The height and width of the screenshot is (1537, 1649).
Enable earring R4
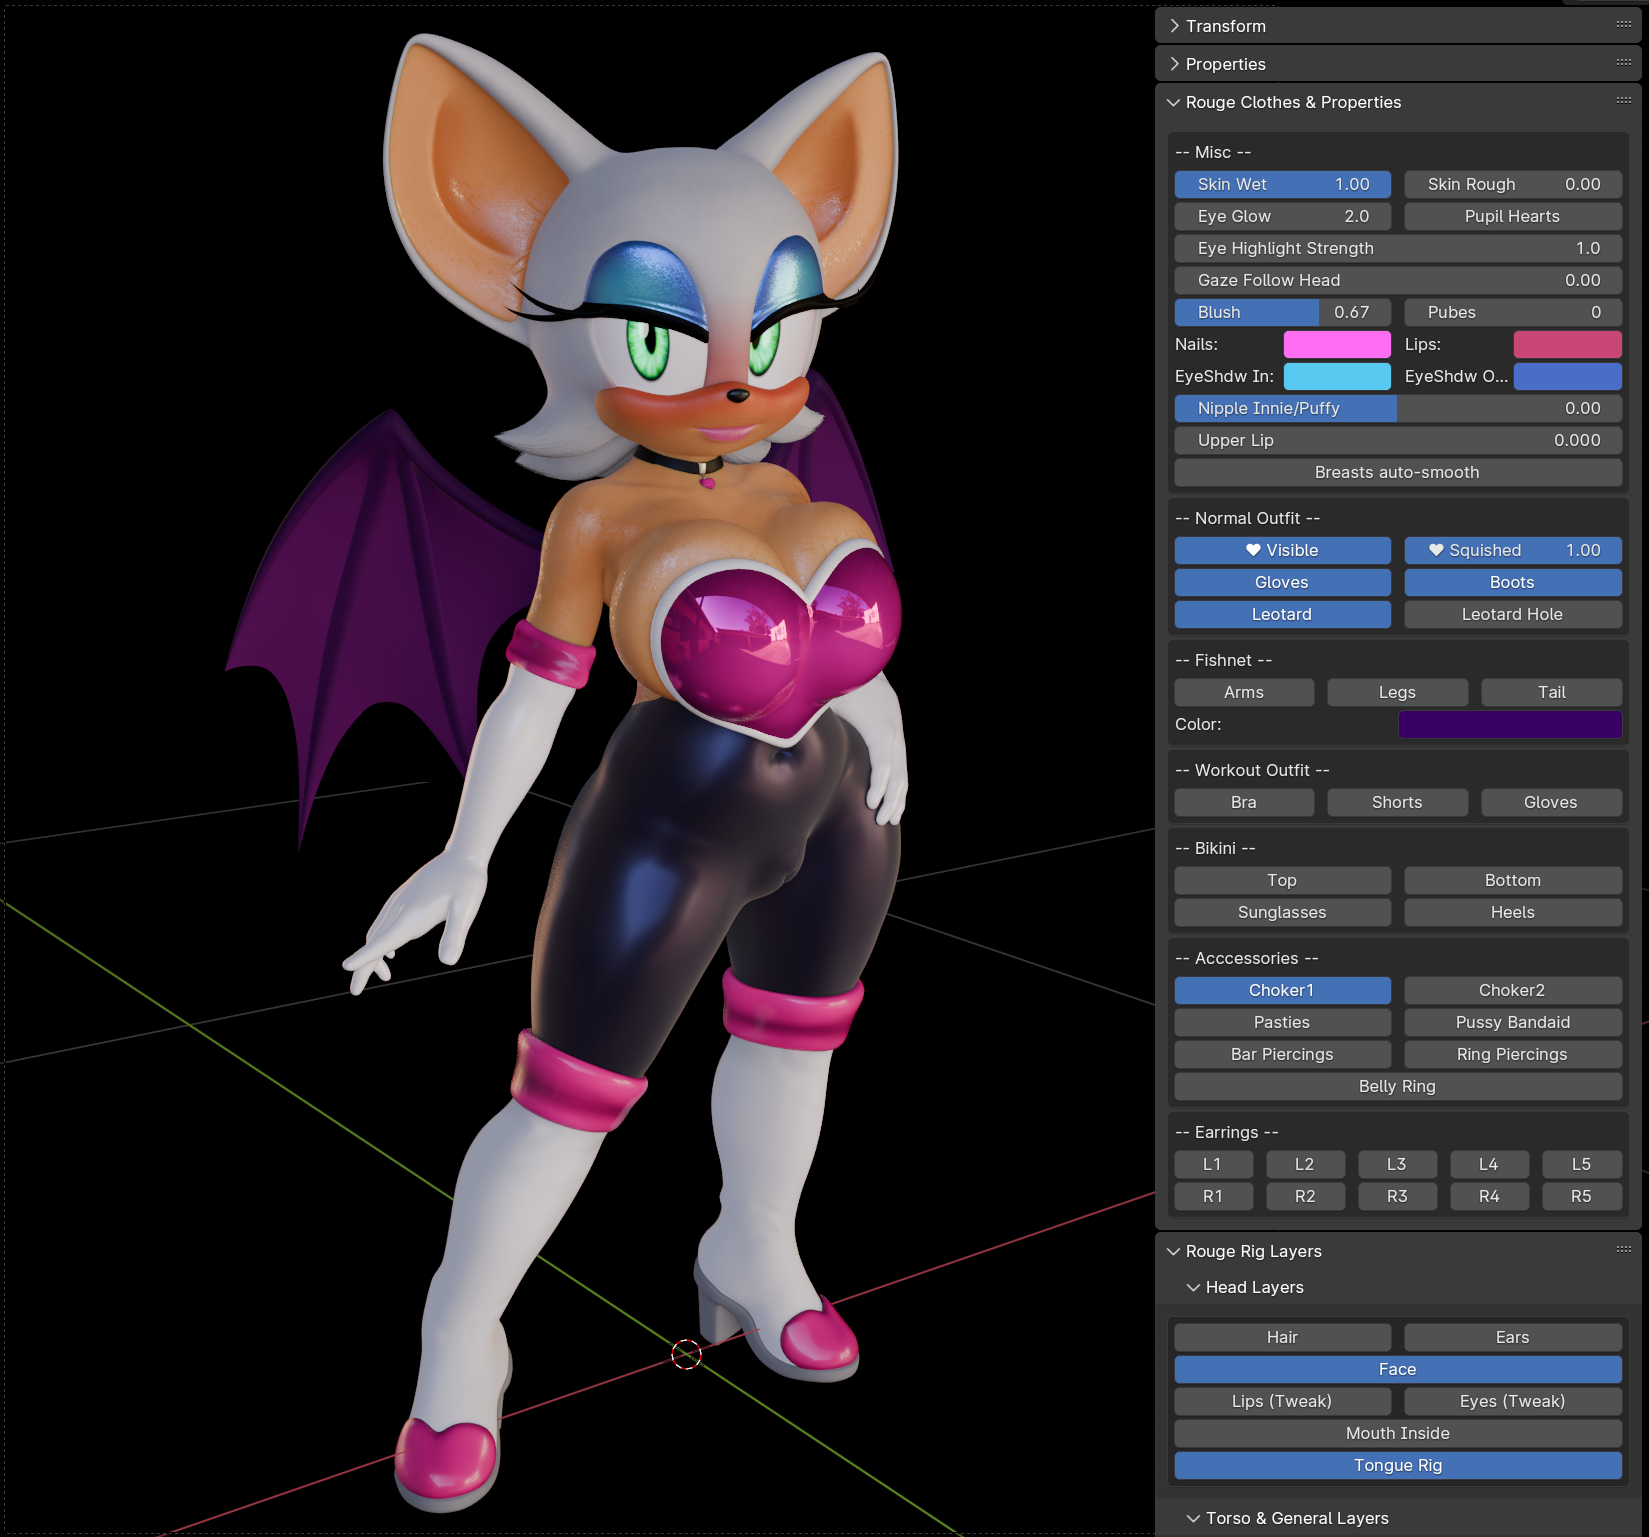point(1490,1196)
